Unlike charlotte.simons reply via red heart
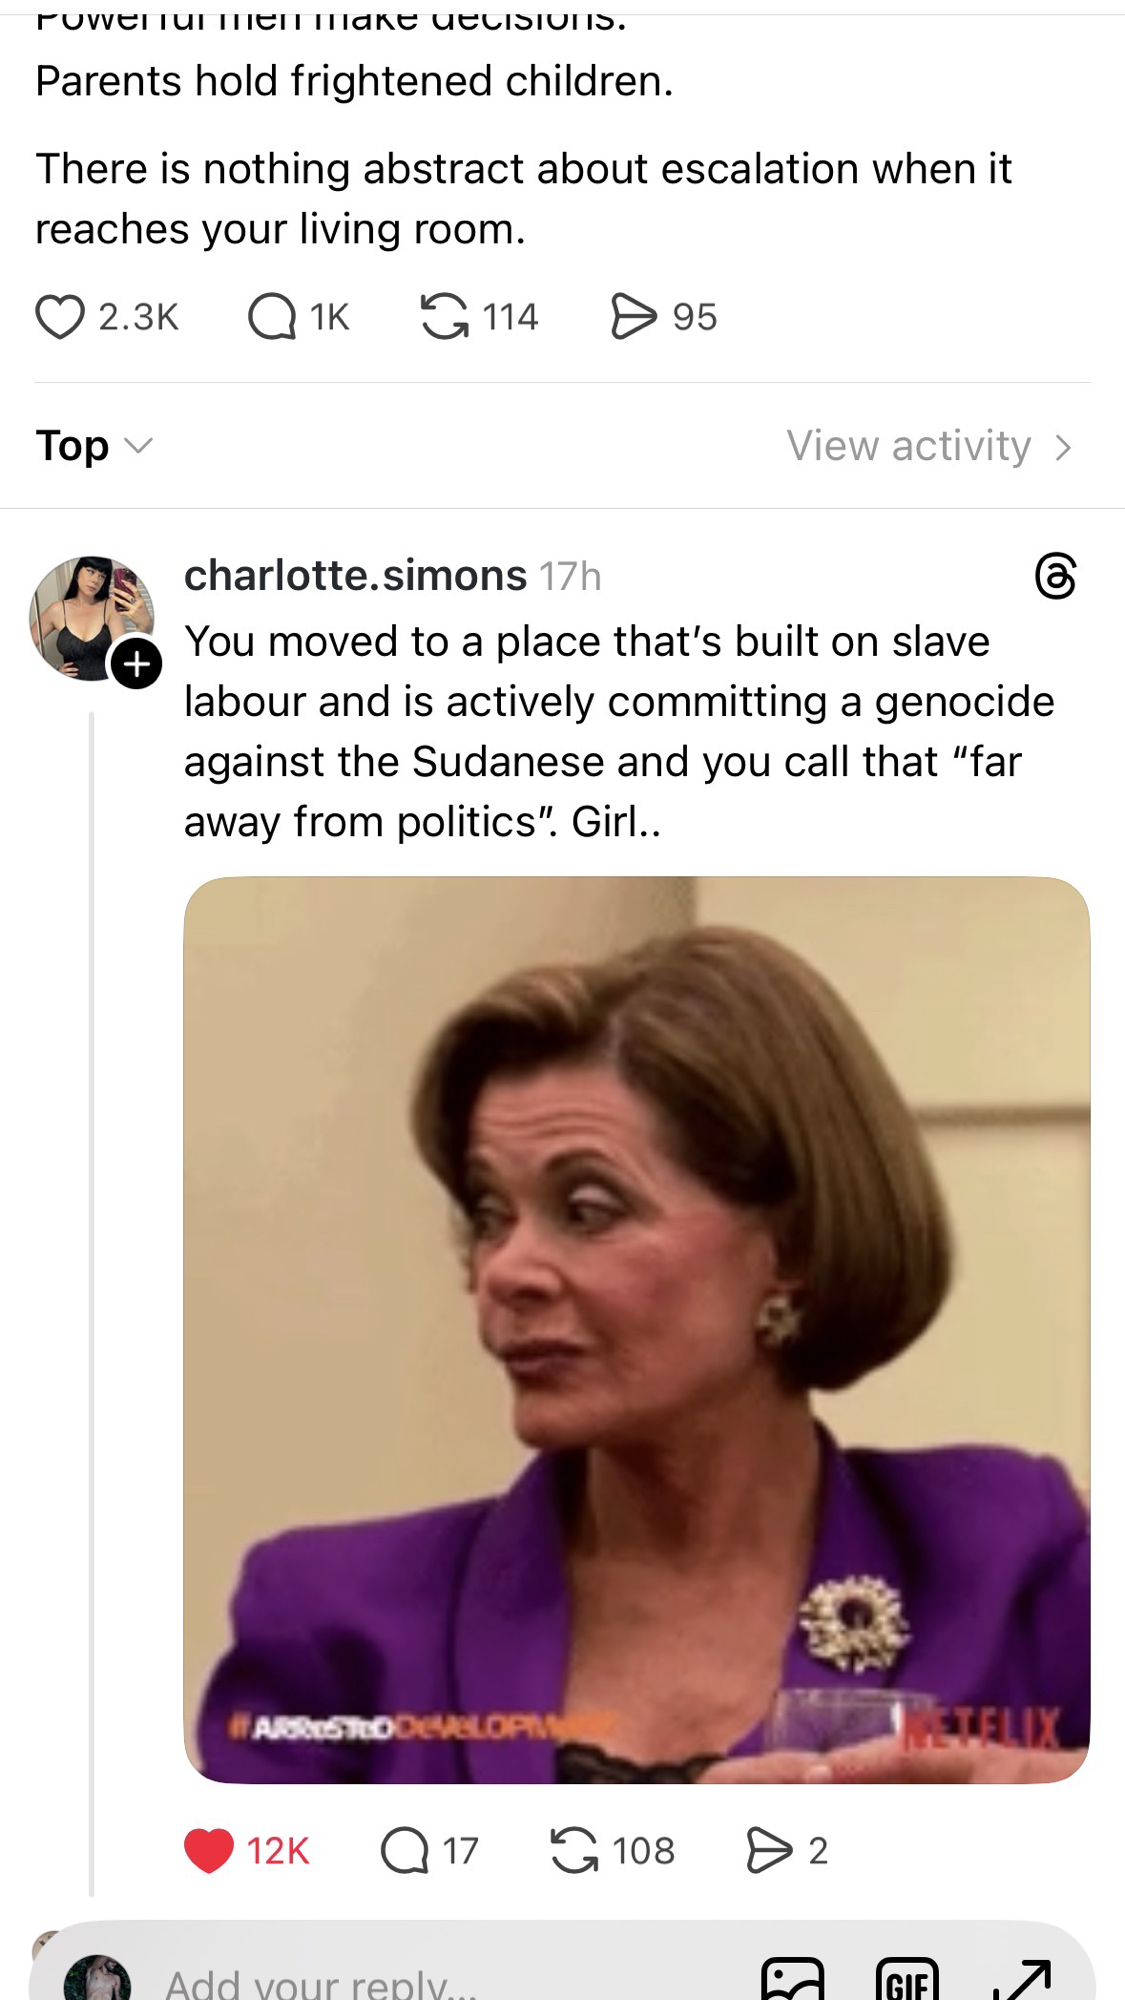 click(x=208, y=1850)
